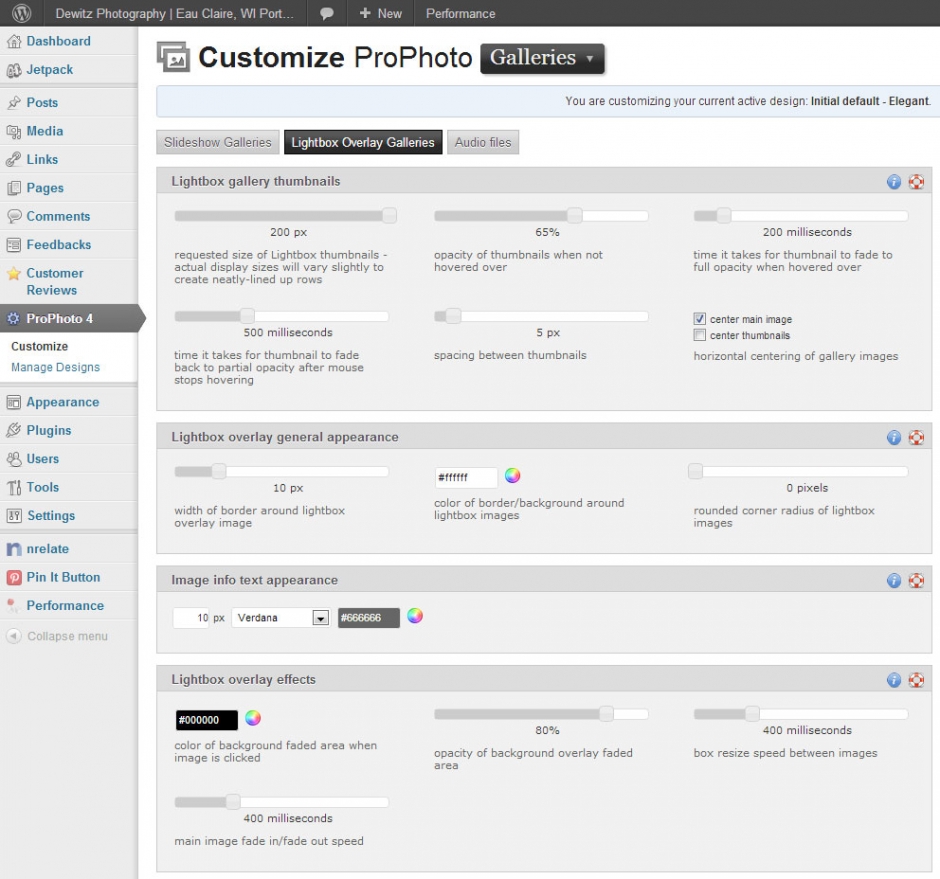Click the Media sidebar icon
The height and width of the screenshot is (879, 940).
[14, 131]
